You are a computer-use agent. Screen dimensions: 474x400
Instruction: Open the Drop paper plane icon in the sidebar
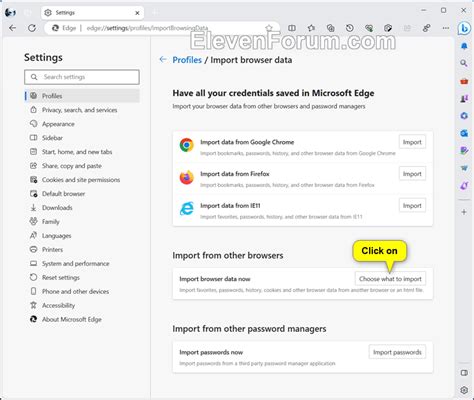coord(464,168)
